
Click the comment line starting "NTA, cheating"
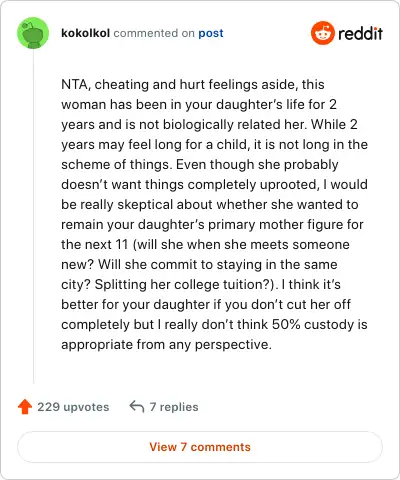(193, 85)
